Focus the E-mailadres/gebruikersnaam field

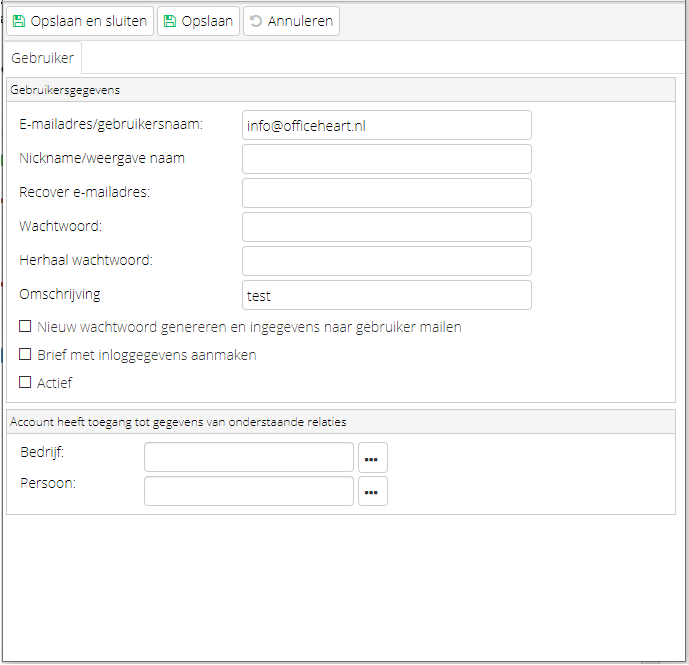point(387,125)
